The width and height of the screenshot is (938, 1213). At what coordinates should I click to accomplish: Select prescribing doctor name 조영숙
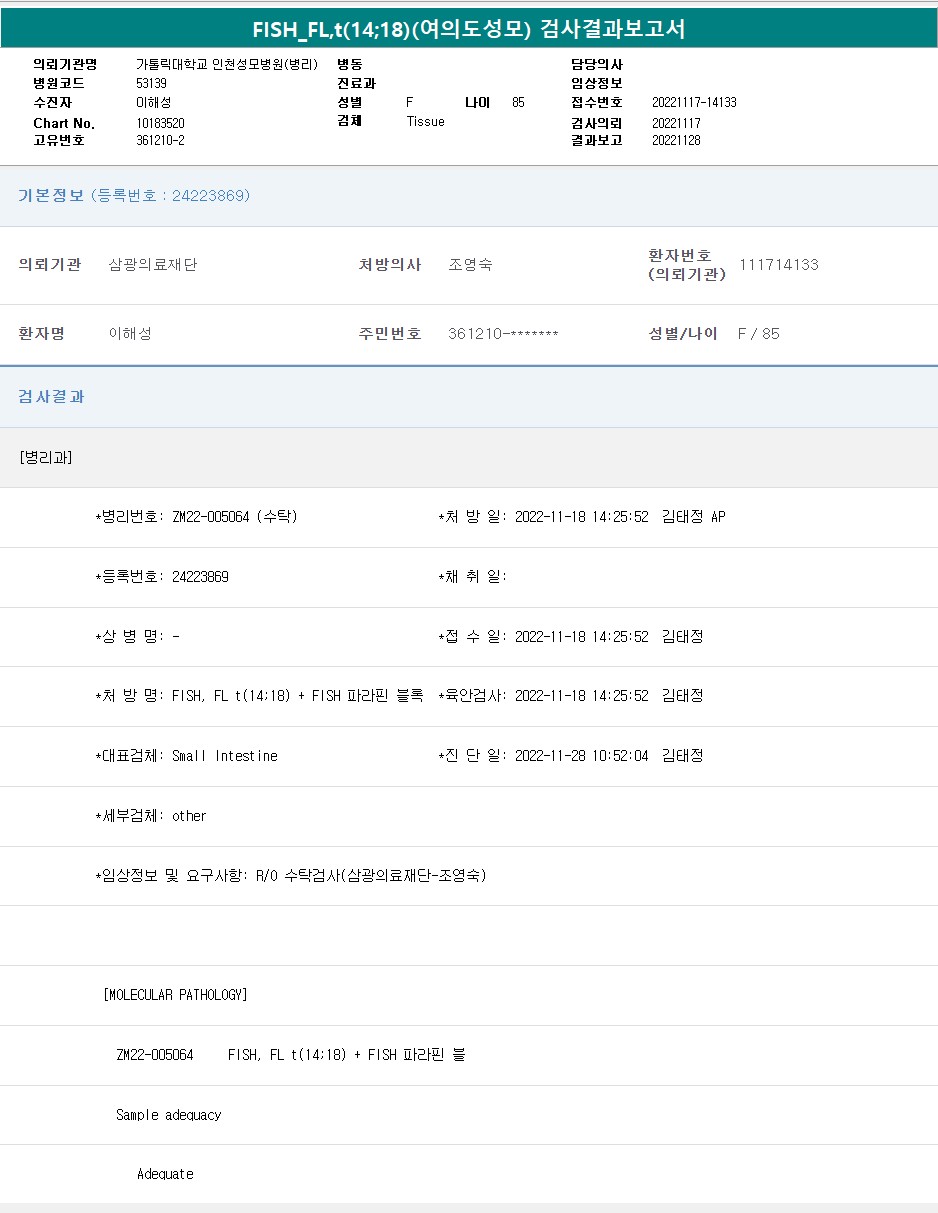point(470,265)
